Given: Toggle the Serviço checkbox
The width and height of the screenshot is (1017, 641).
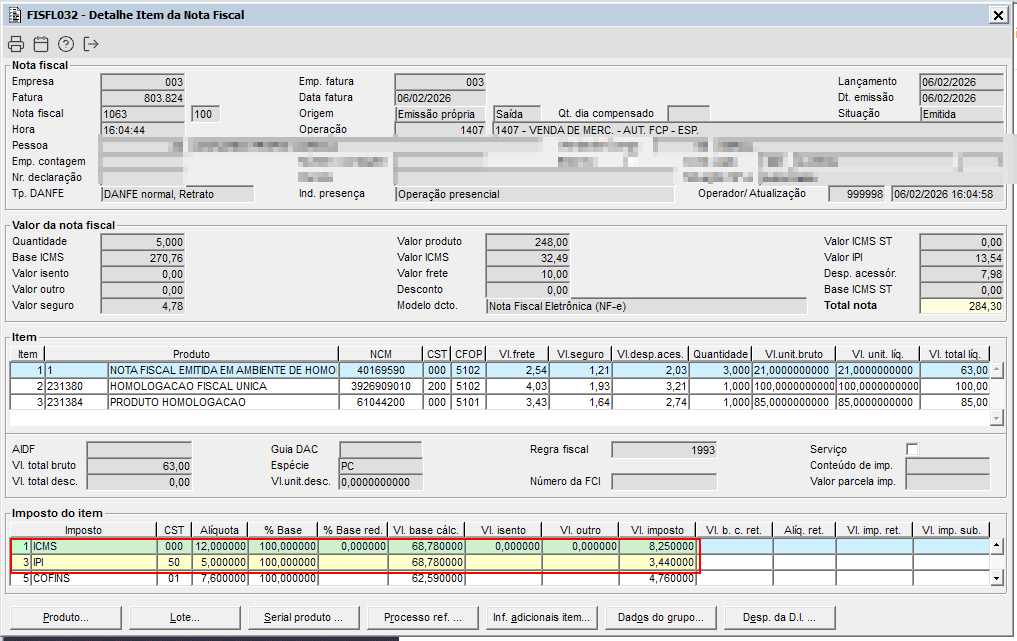Looking at the screenshot, I should pos(912,449).
